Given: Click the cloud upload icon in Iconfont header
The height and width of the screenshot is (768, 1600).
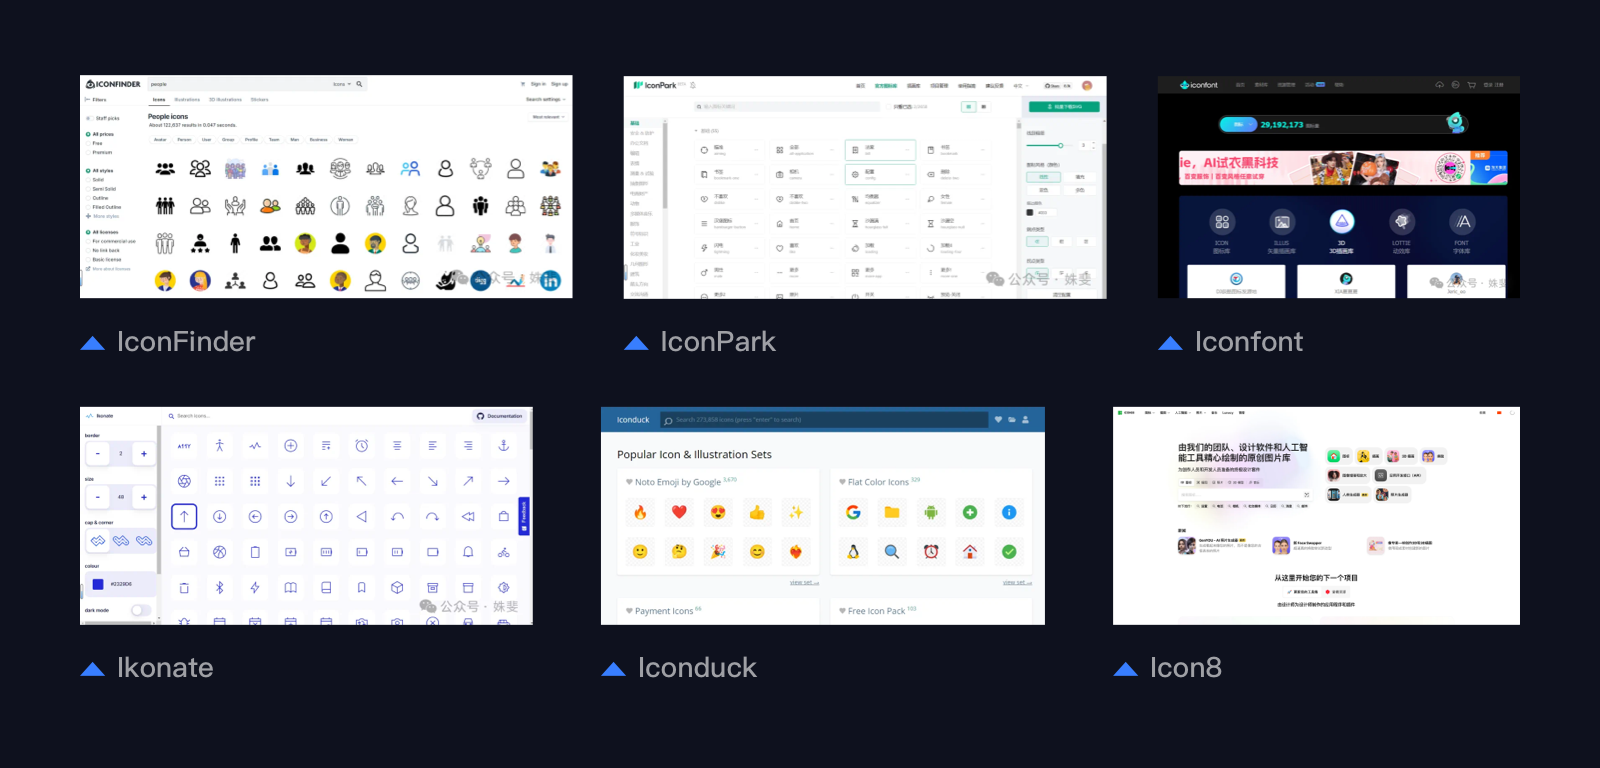Looking at the screenshot, I should pos(1440,85).
